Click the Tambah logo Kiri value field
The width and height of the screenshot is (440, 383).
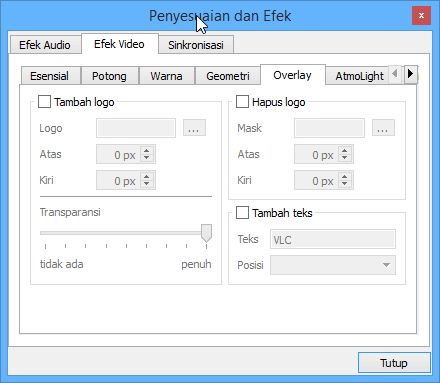coord(119,180)
